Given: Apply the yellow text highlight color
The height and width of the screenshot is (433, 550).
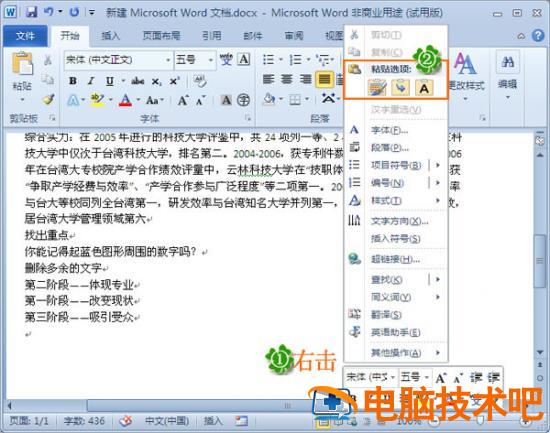Looking at the screenshot, I should coord(97,100).
